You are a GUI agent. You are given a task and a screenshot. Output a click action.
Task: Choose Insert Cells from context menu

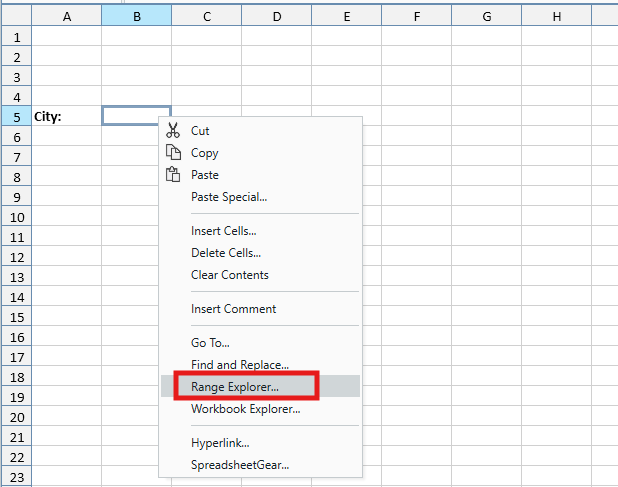pyautogui.click(x=223, y=231)
